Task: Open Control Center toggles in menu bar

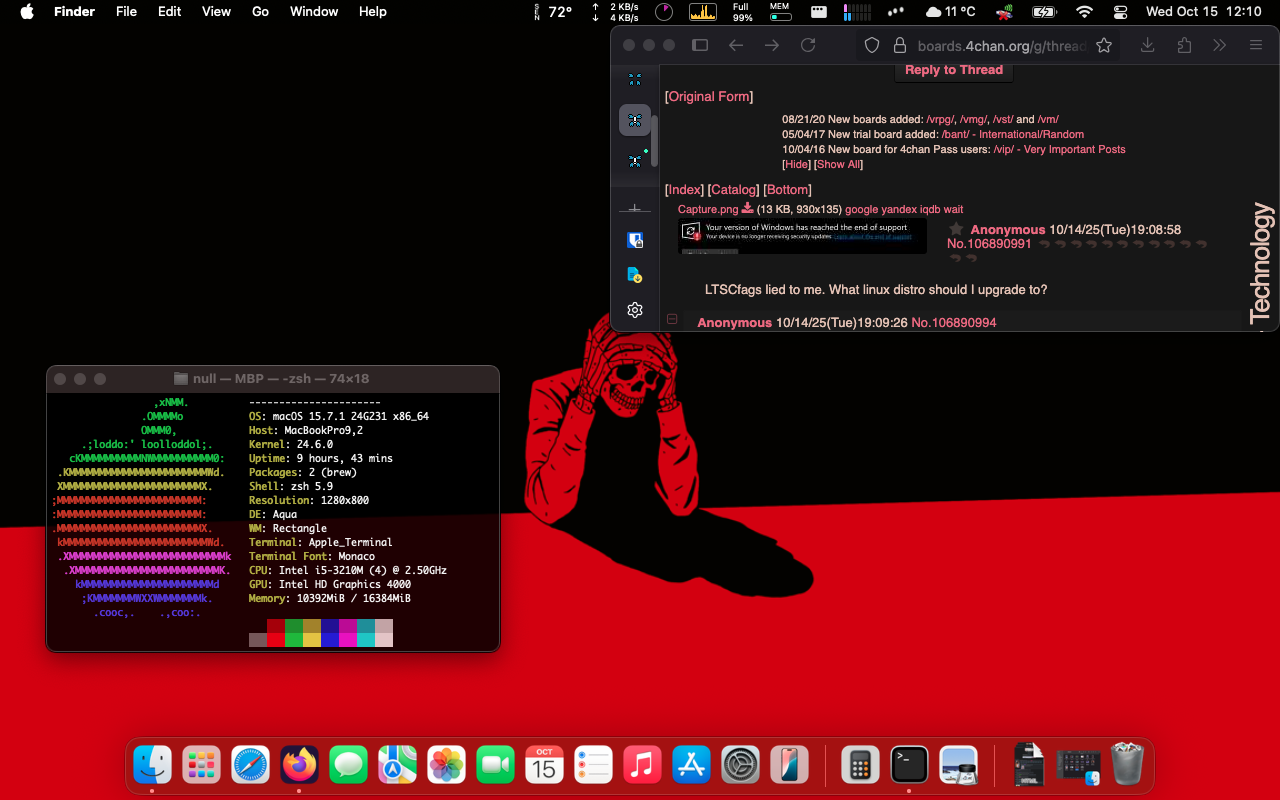Action: click(1120, 12)
